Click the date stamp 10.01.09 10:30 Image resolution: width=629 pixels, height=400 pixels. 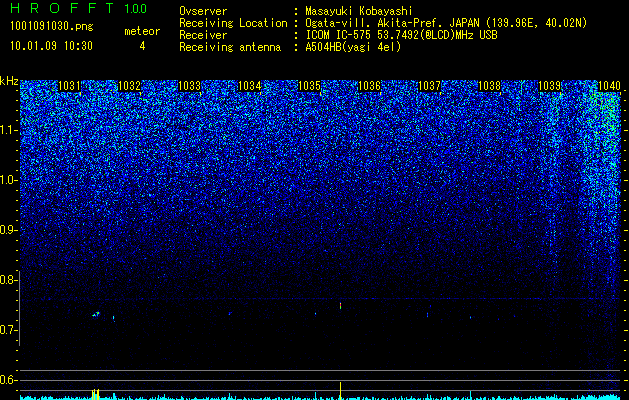[51, 46]
